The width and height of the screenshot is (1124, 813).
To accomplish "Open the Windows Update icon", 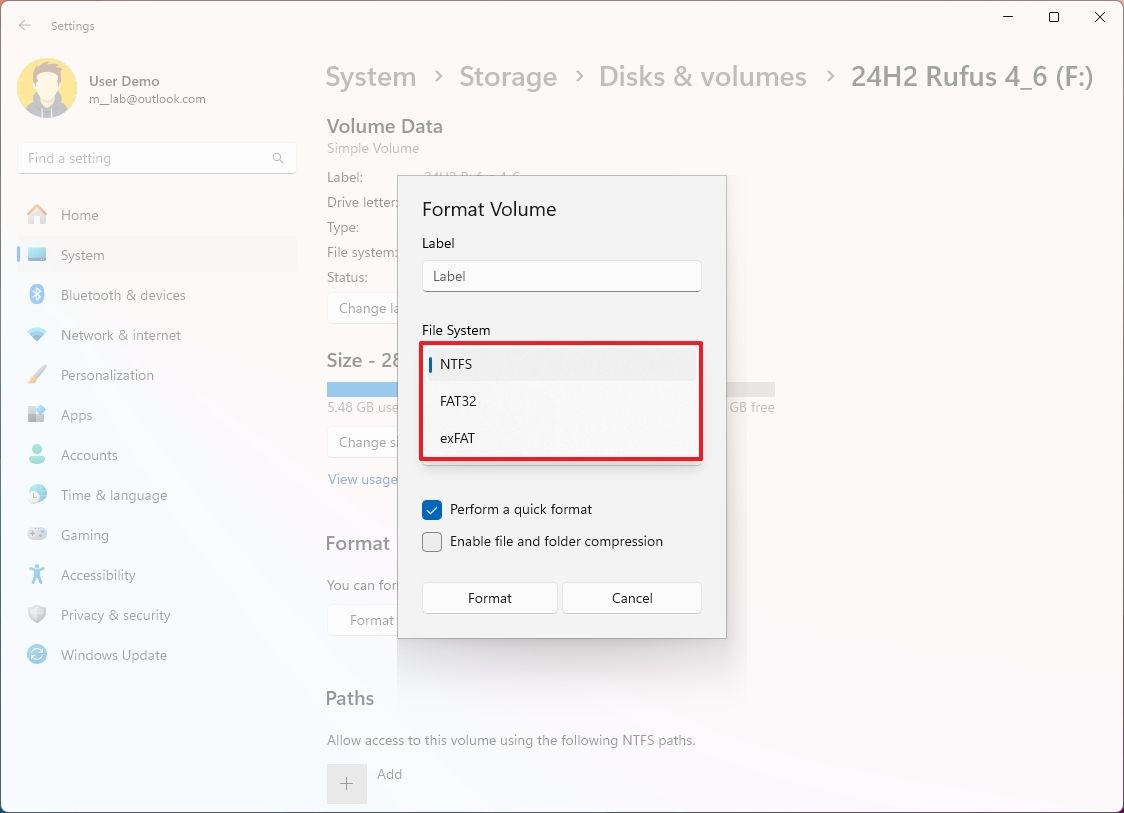I will coord(40,654).
